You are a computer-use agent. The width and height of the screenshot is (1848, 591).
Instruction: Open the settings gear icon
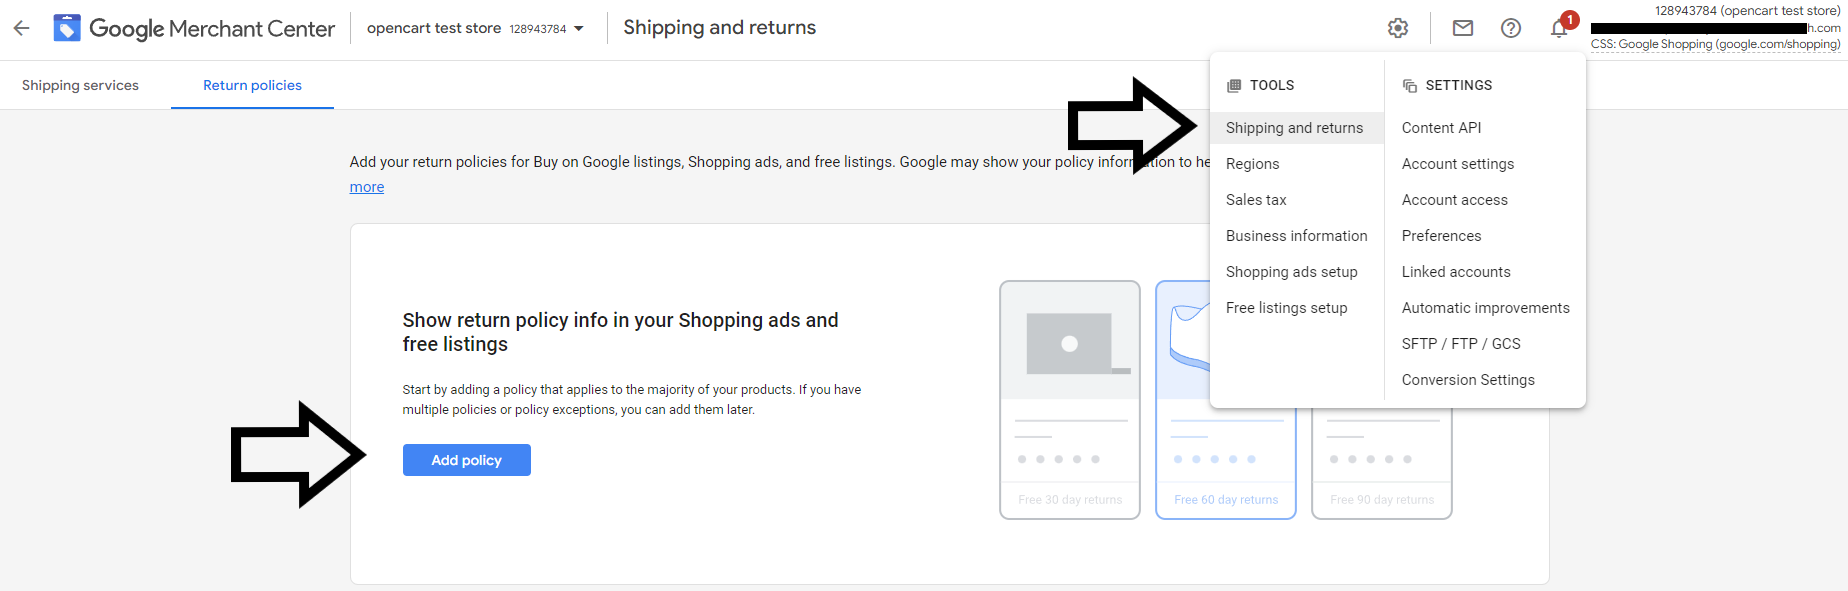1398,28
